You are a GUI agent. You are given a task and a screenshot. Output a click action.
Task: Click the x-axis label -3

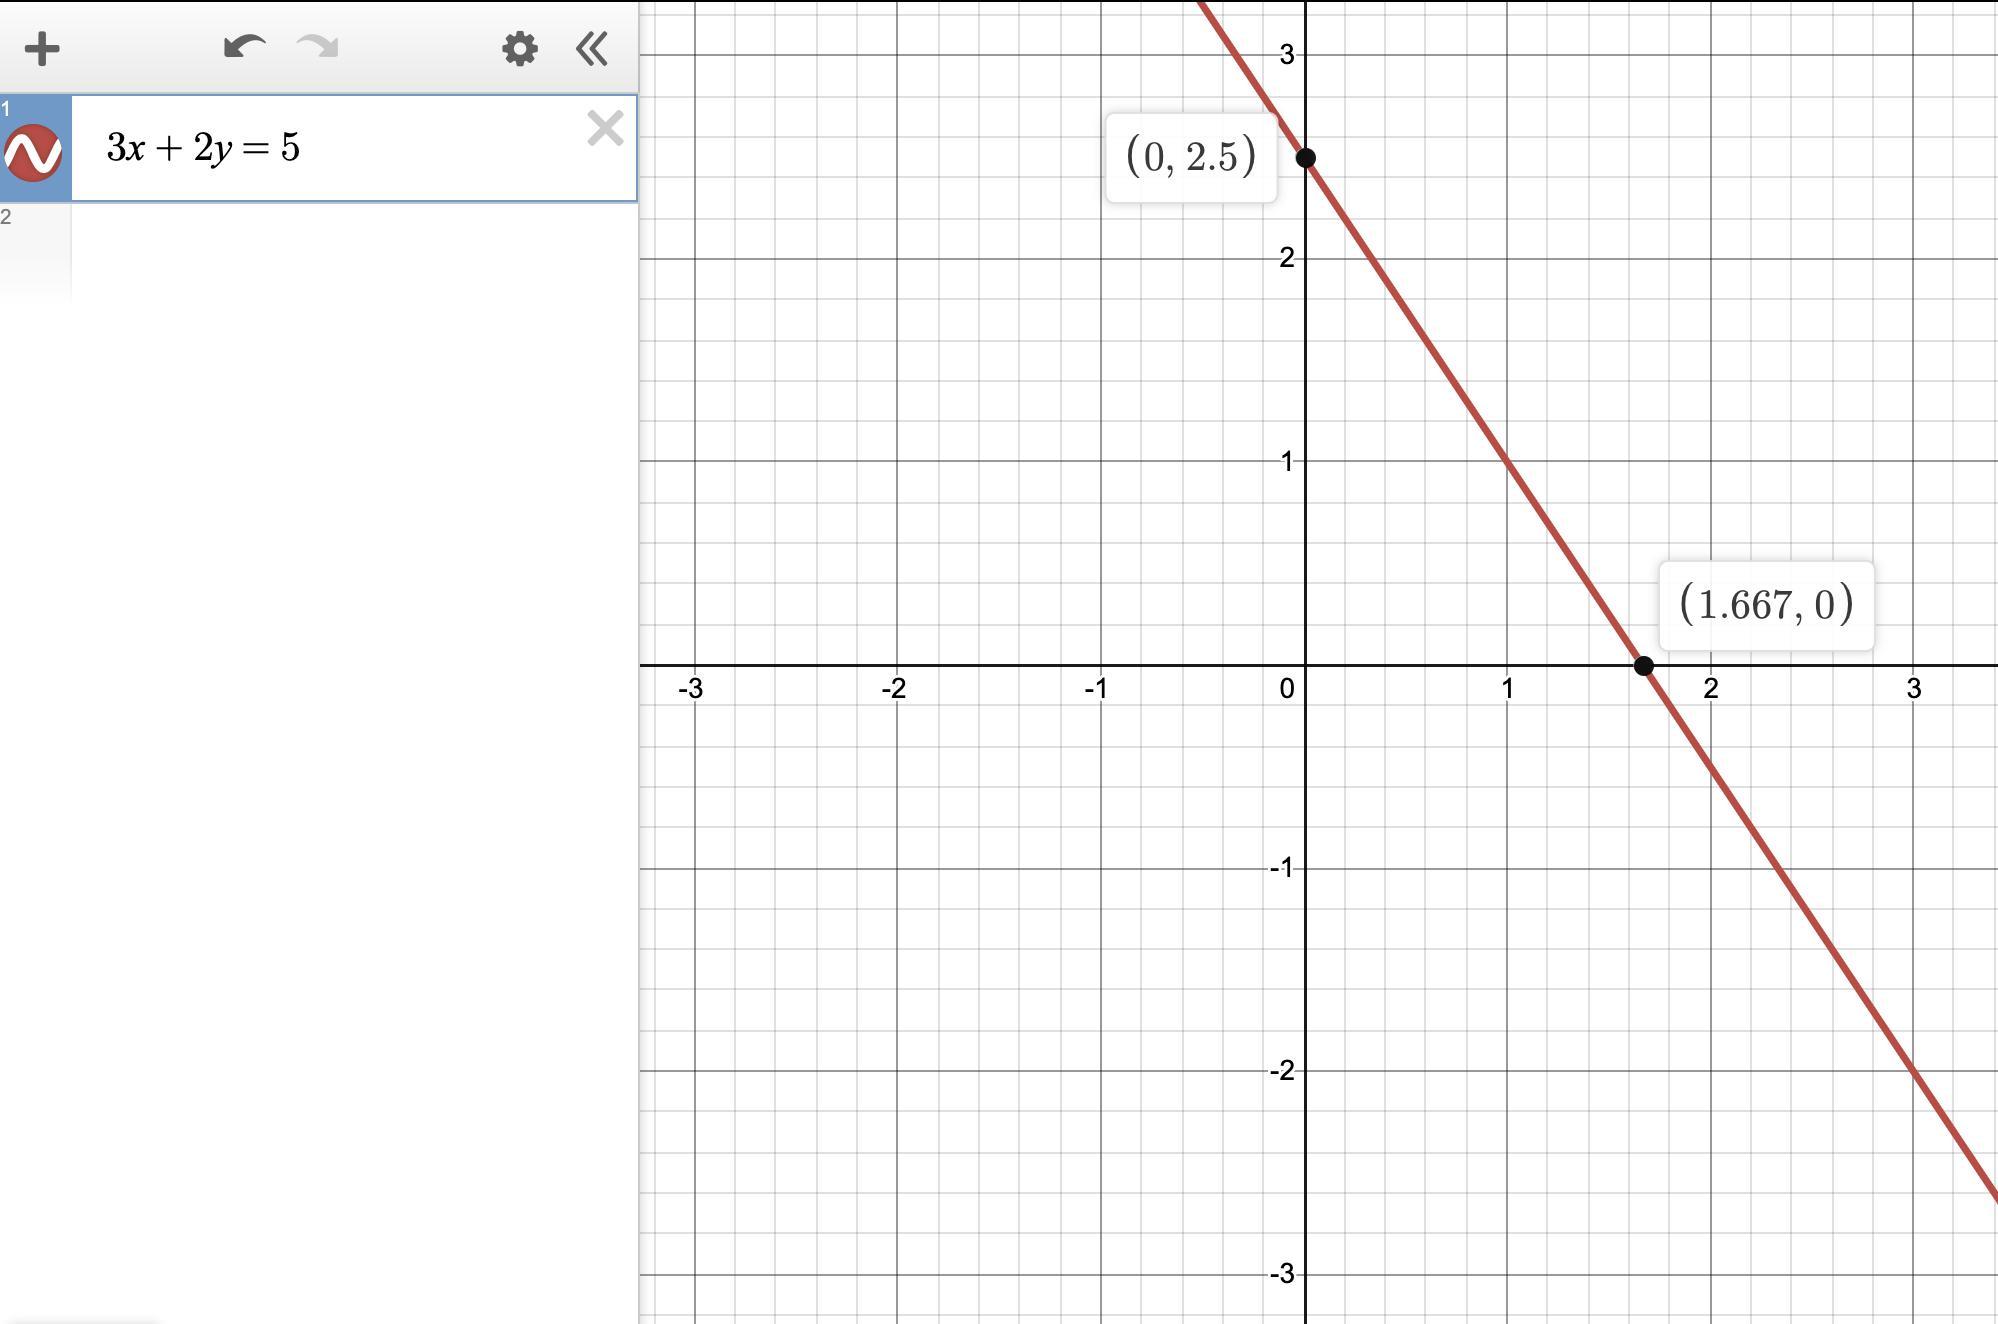690,688
